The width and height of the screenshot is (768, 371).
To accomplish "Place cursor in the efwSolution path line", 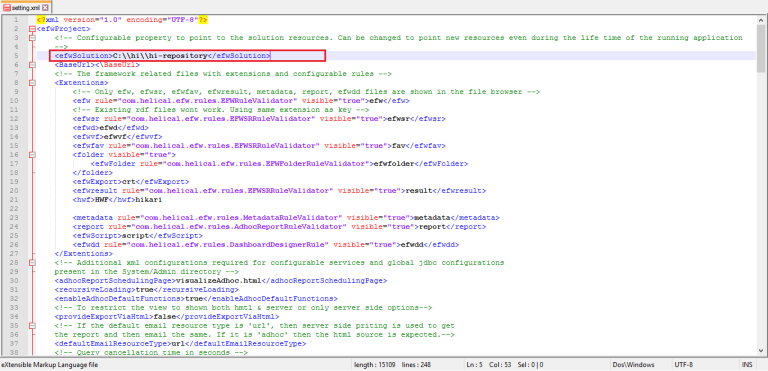I will tap(162, 56).
